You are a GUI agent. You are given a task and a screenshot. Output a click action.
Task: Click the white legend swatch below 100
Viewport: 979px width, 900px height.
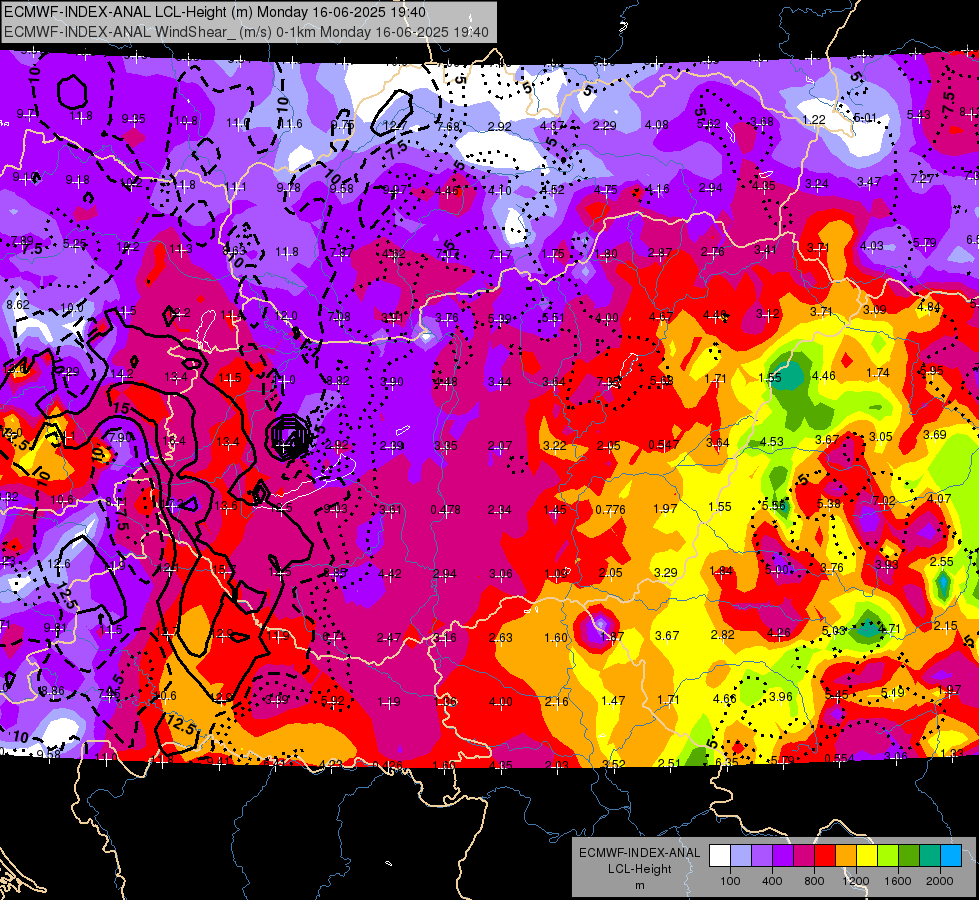point(720,856)
